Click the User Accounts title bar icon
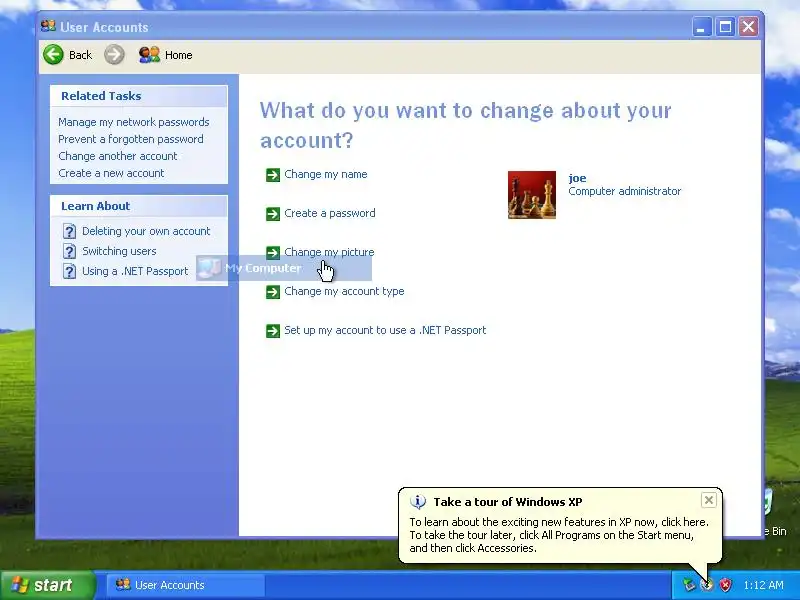This screenshot has width=800, height=600. pos(48,26)
